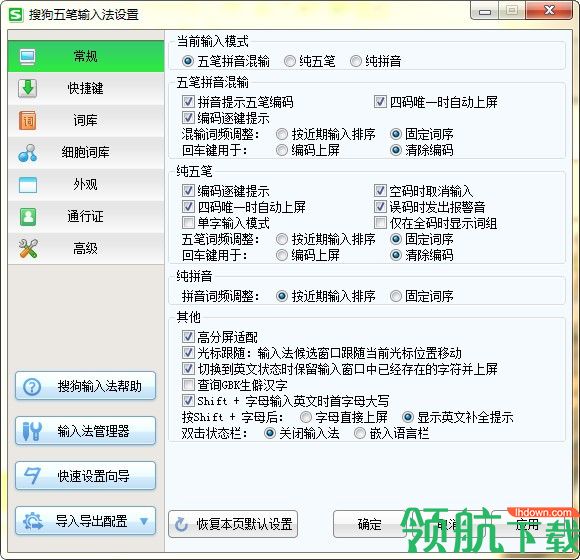Open 输入法管理器
This screenshot has height=560, width=580.
(x=85, y=431)
